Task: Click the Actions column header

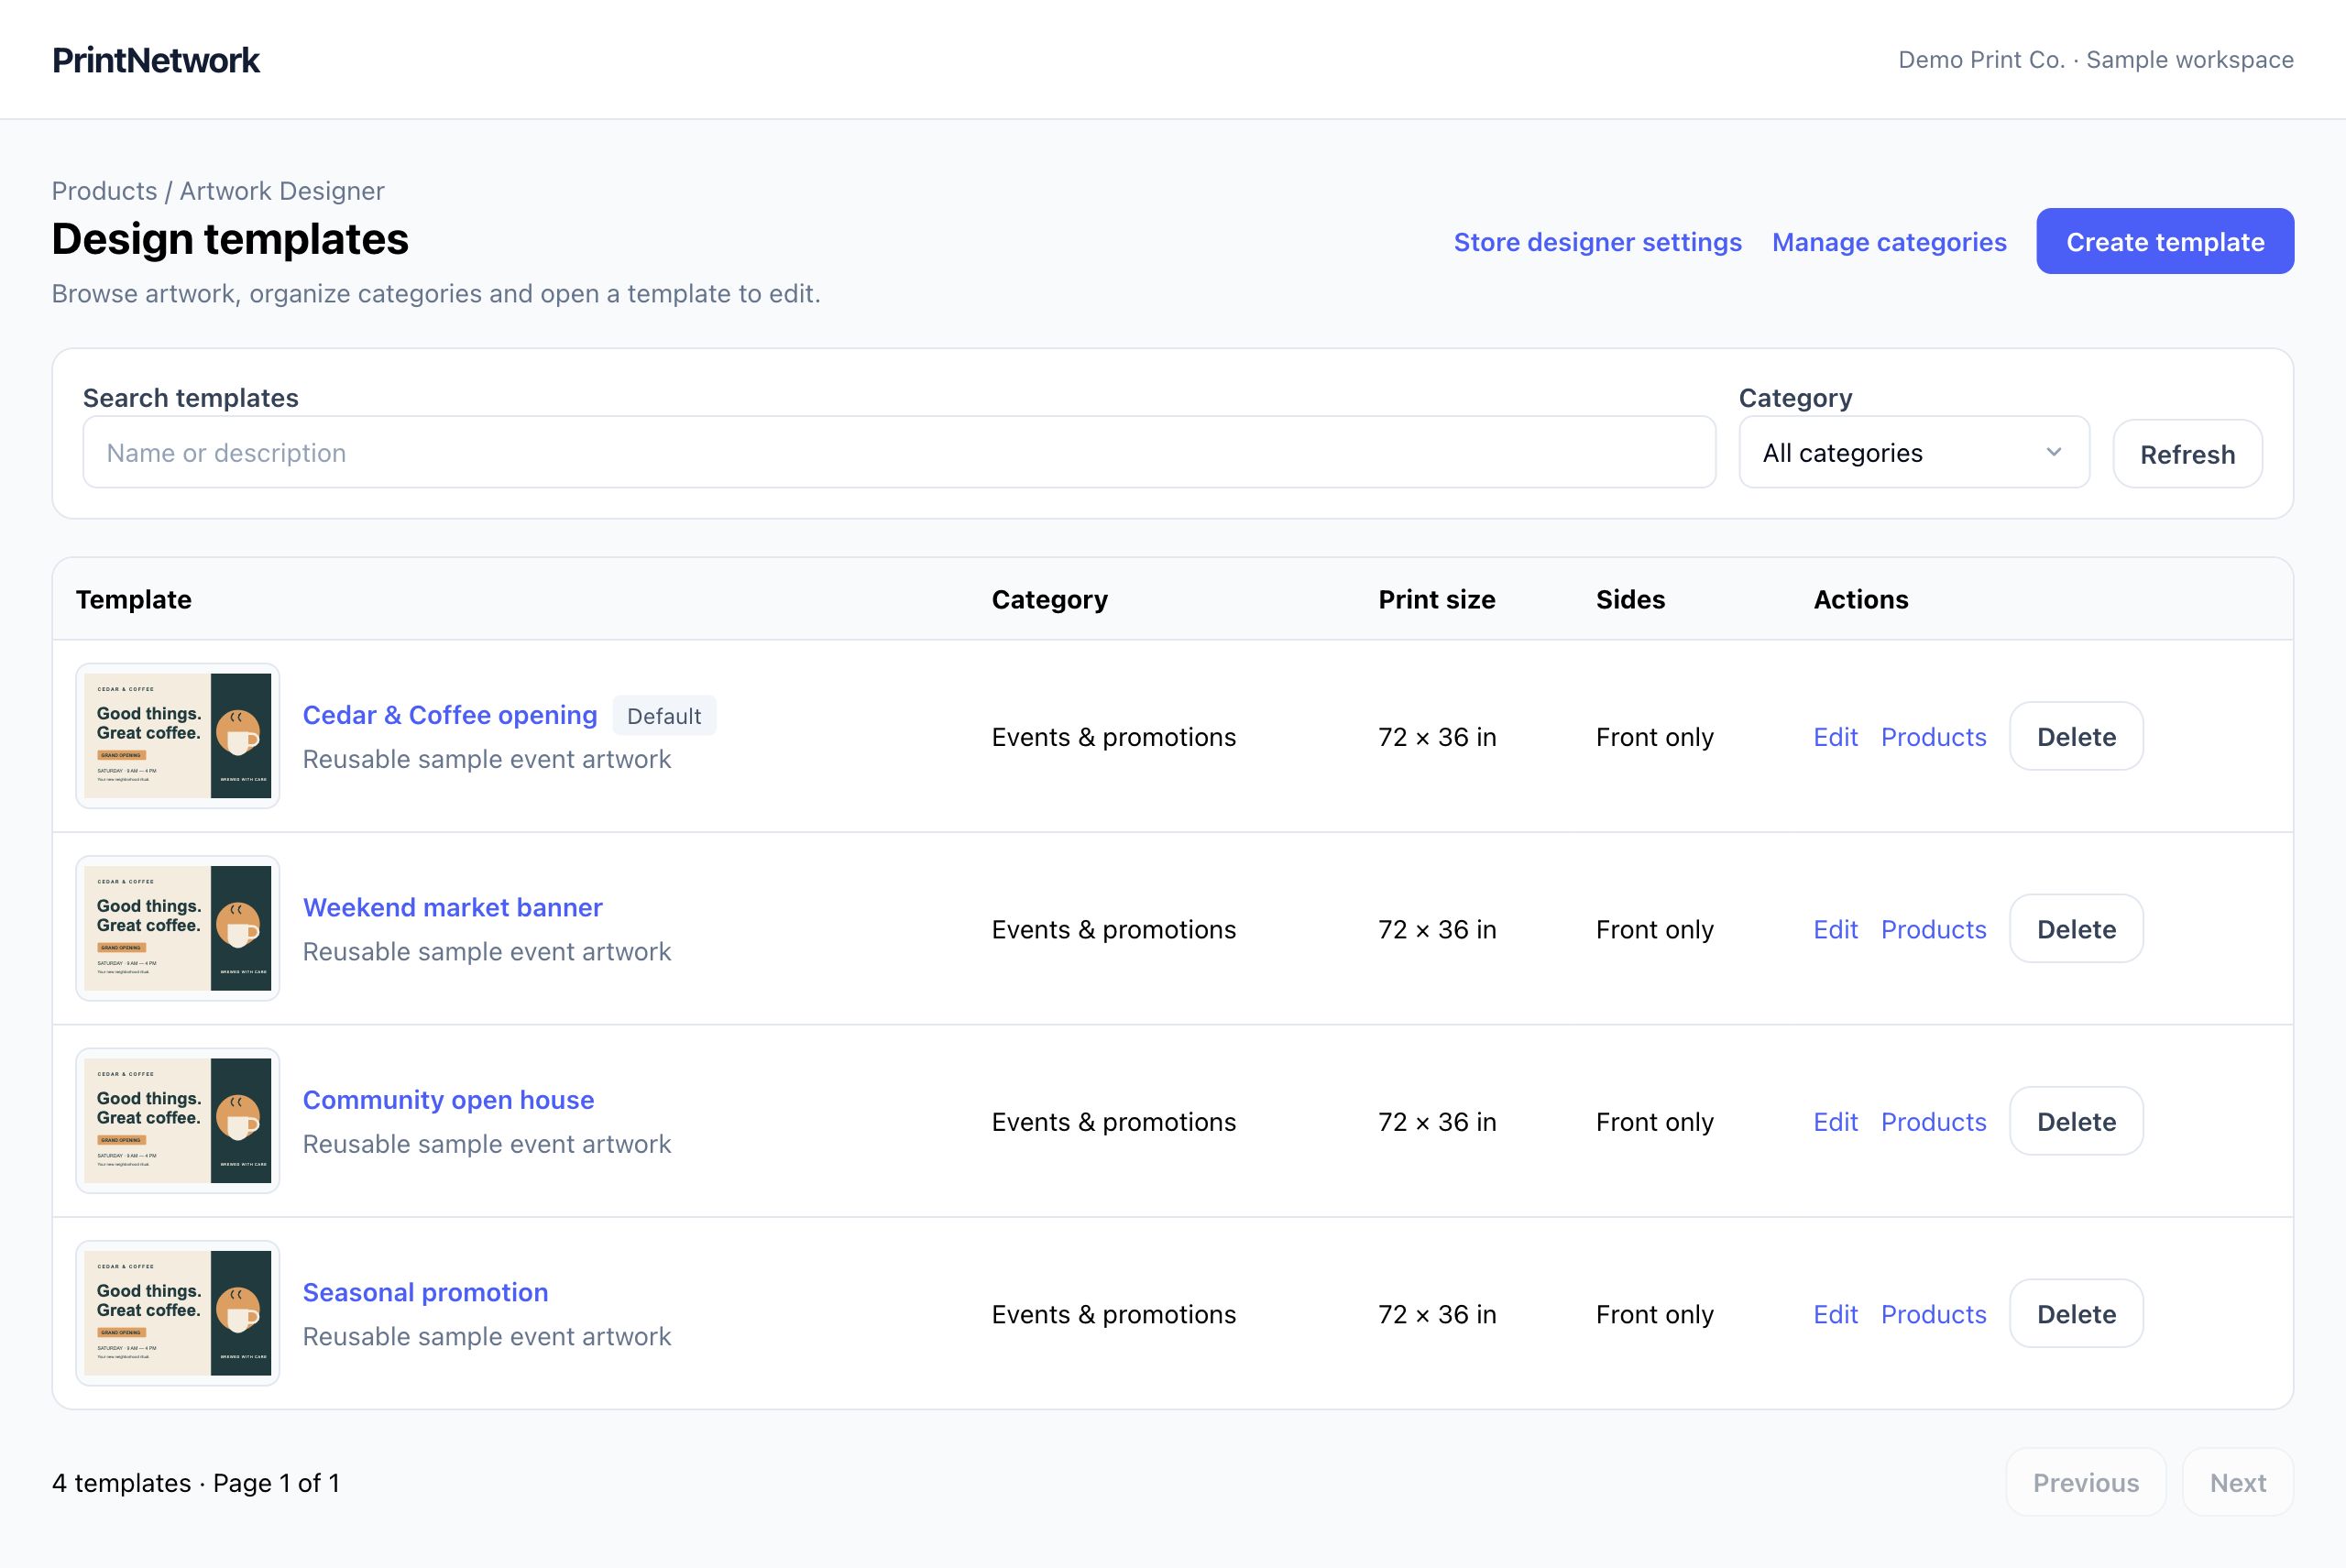Action: 1860,599
